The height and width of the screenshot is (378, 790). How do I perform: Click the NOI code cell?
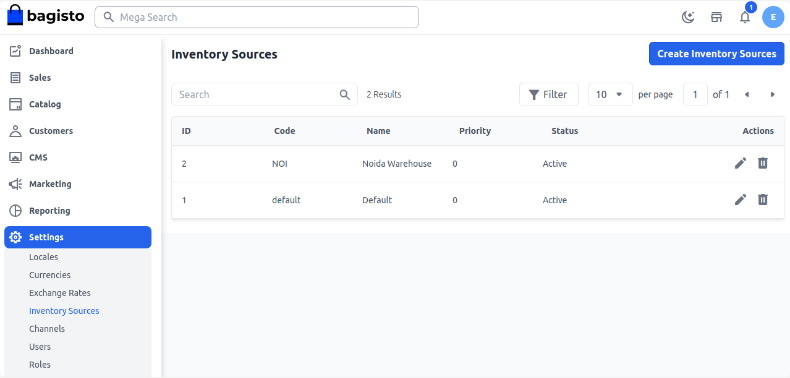click(280, 164)
